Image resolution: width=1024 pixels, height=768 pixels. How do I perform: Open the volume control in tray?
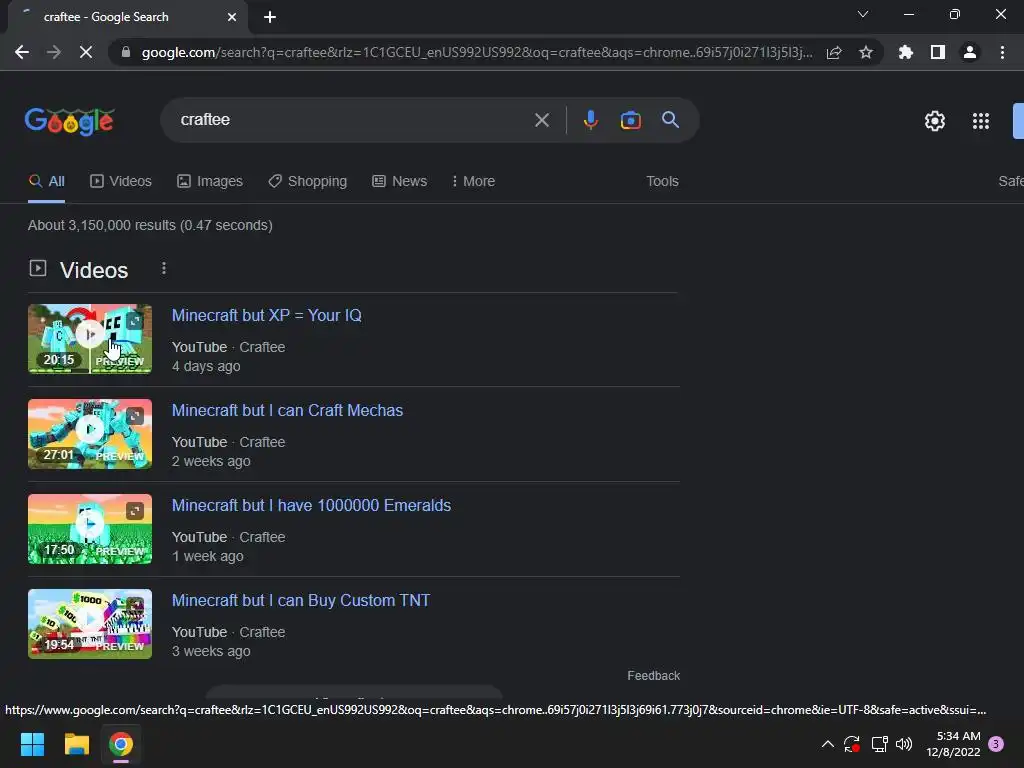click(x=904, y=744)
